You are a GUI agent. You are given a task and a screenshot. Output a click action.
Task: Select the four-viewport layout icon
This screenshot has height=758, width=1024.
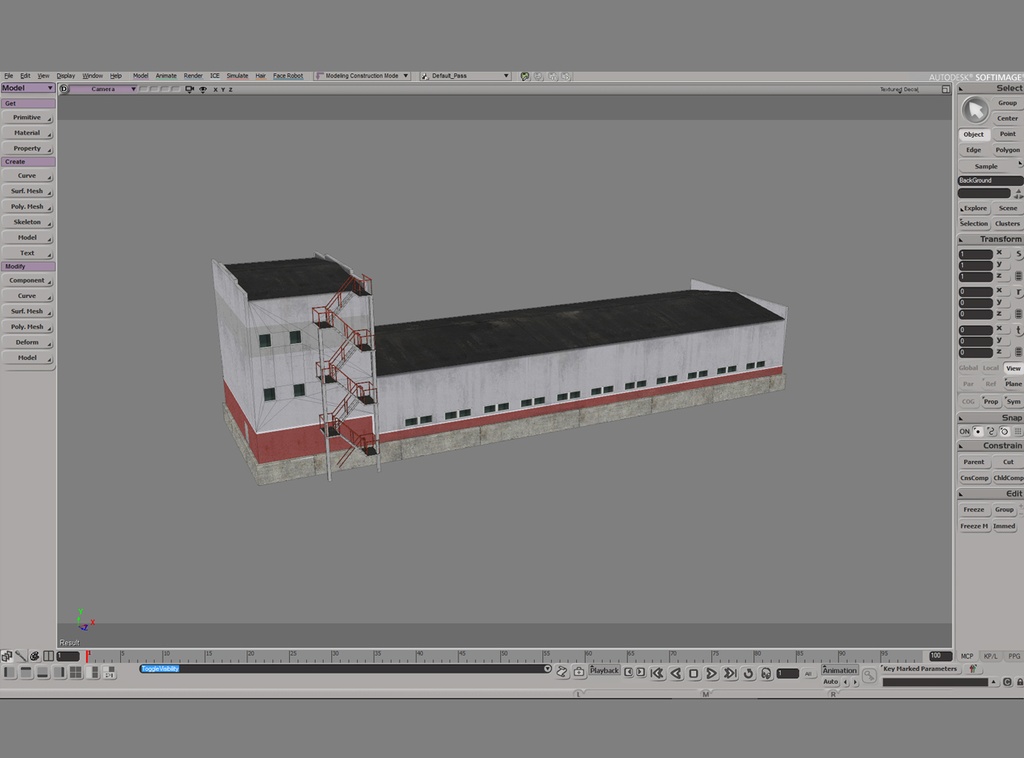(75, 671)
